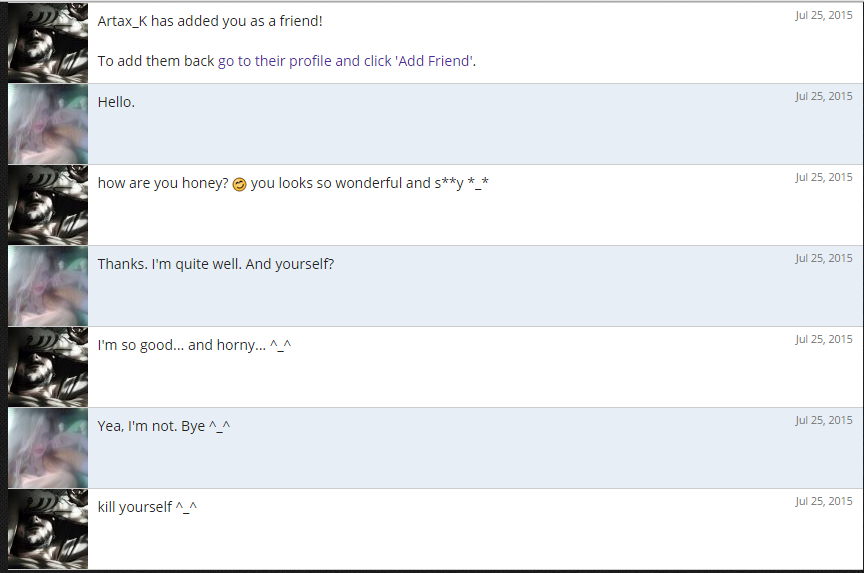The image size is (864, 573).
Task: Select avatar beside 'how are you honey?' message
Action: coord(48,205)
